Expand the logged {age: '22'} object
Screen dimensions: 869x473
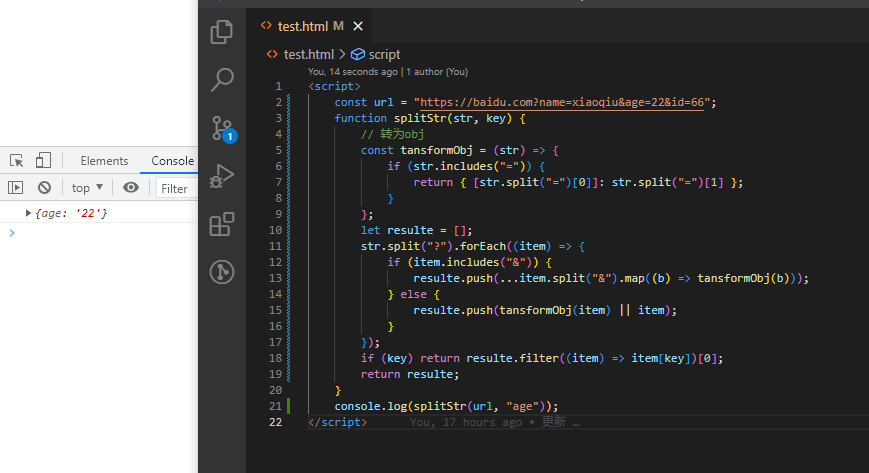[x=28, y=214]
